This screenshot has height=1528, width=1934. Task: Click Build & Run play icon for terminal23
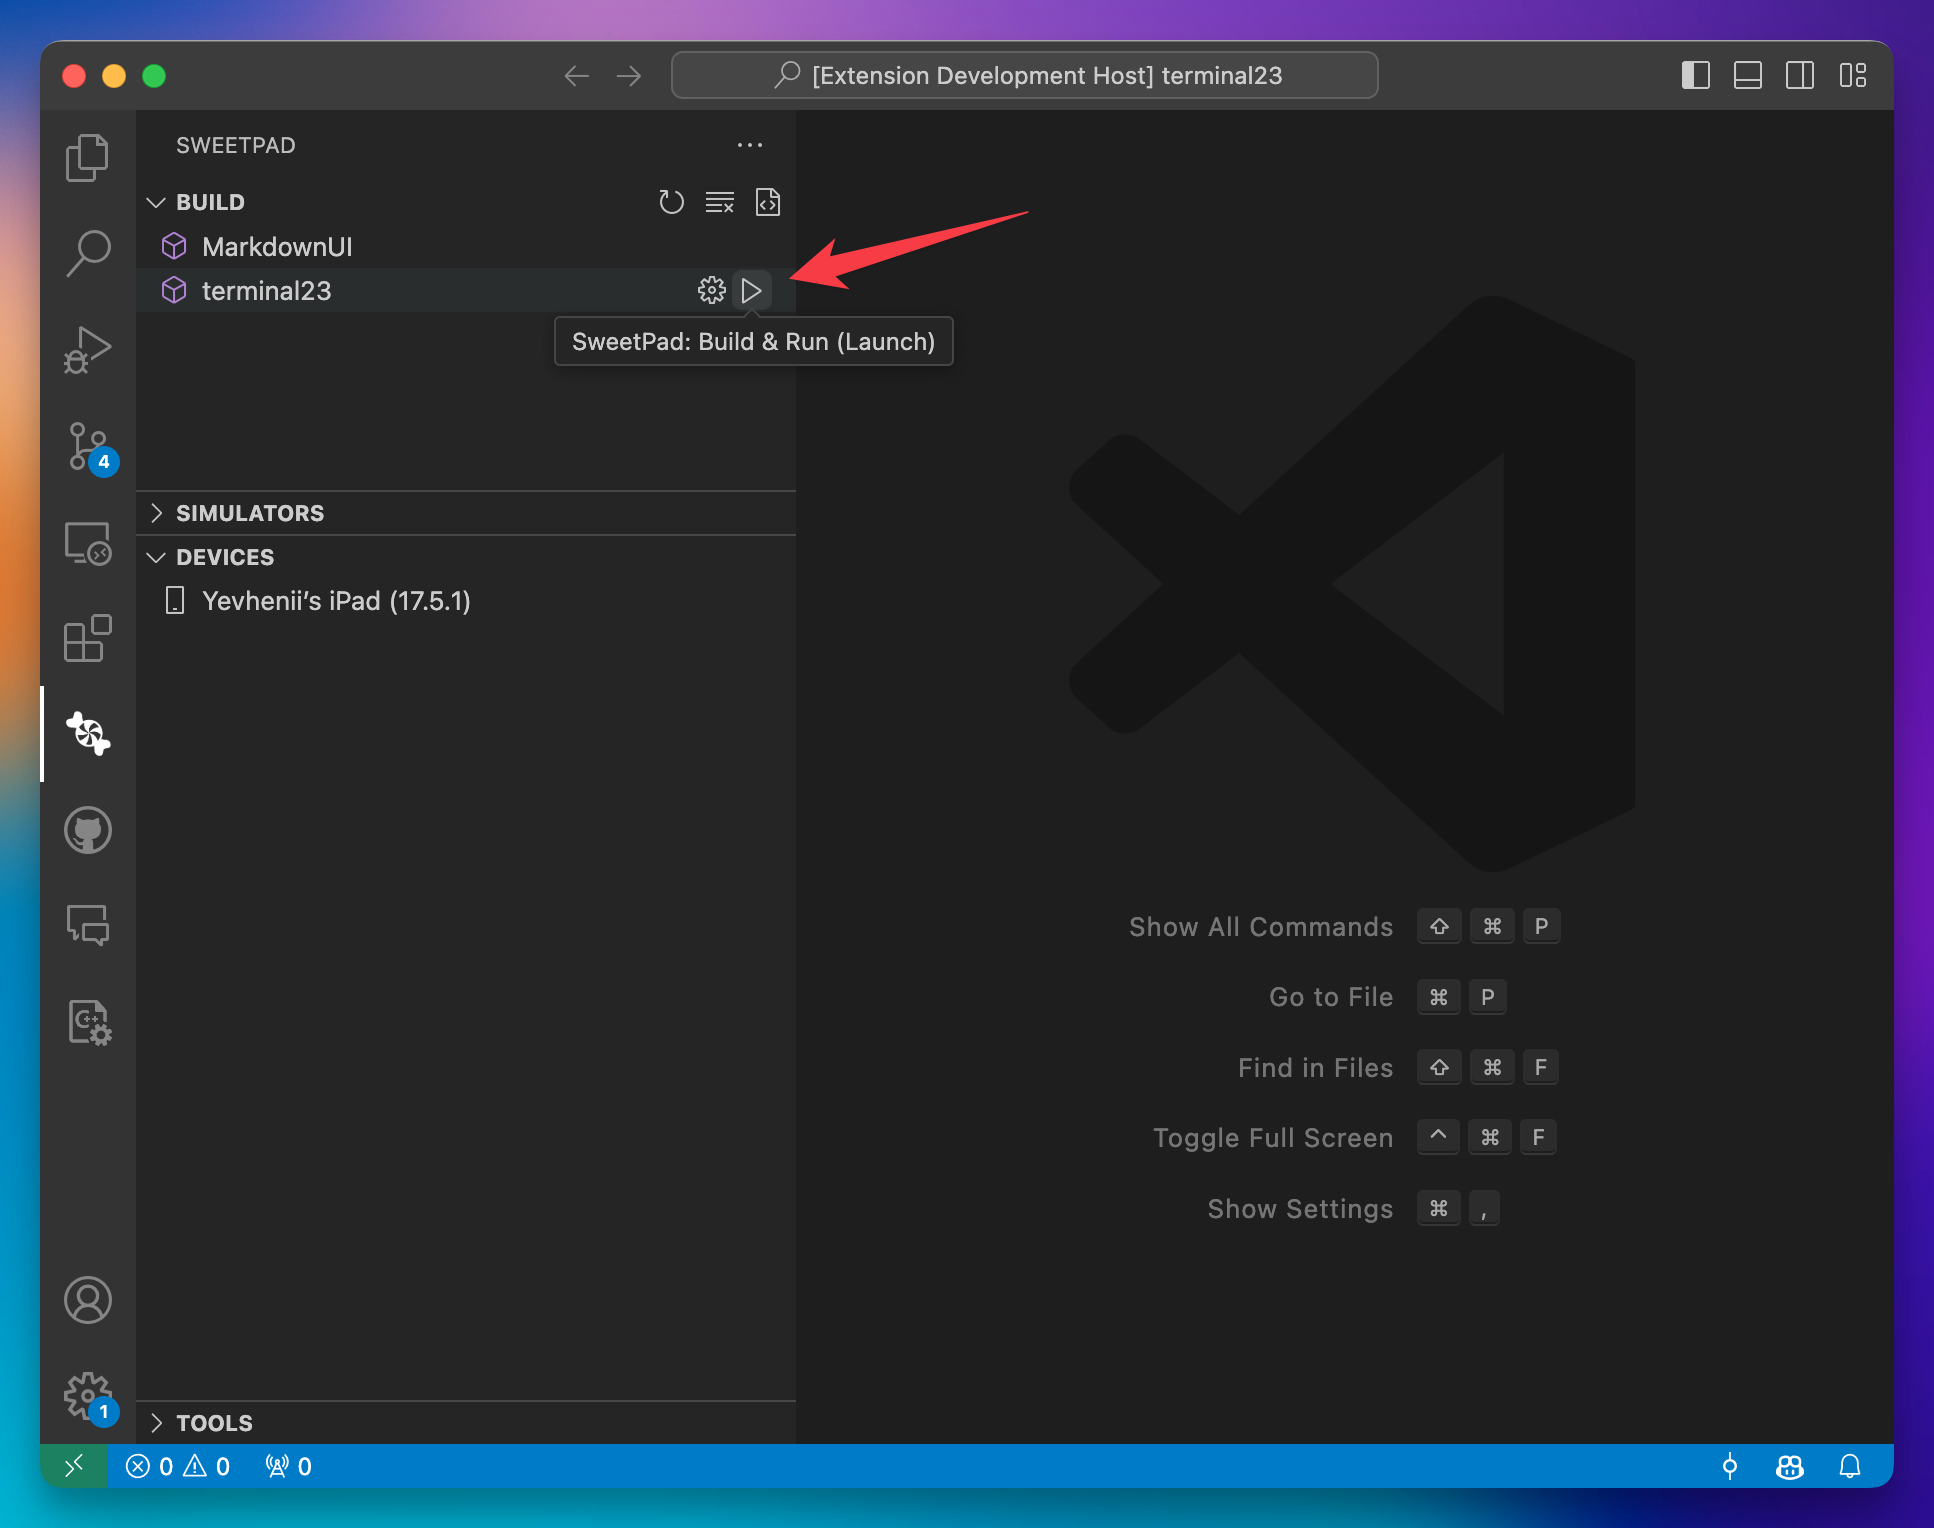[x=751, y=291]
